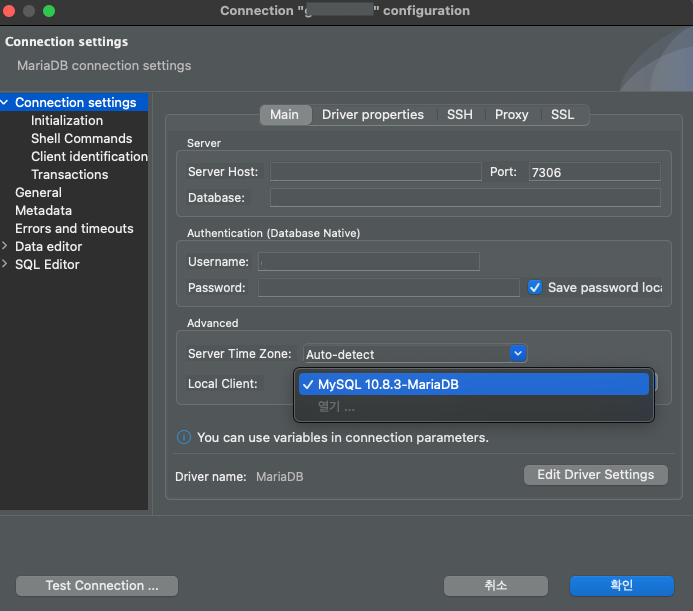The height and width of the screenshot is (611, 693).
Task: Open the SSH tab
Action: coord(460,115)
